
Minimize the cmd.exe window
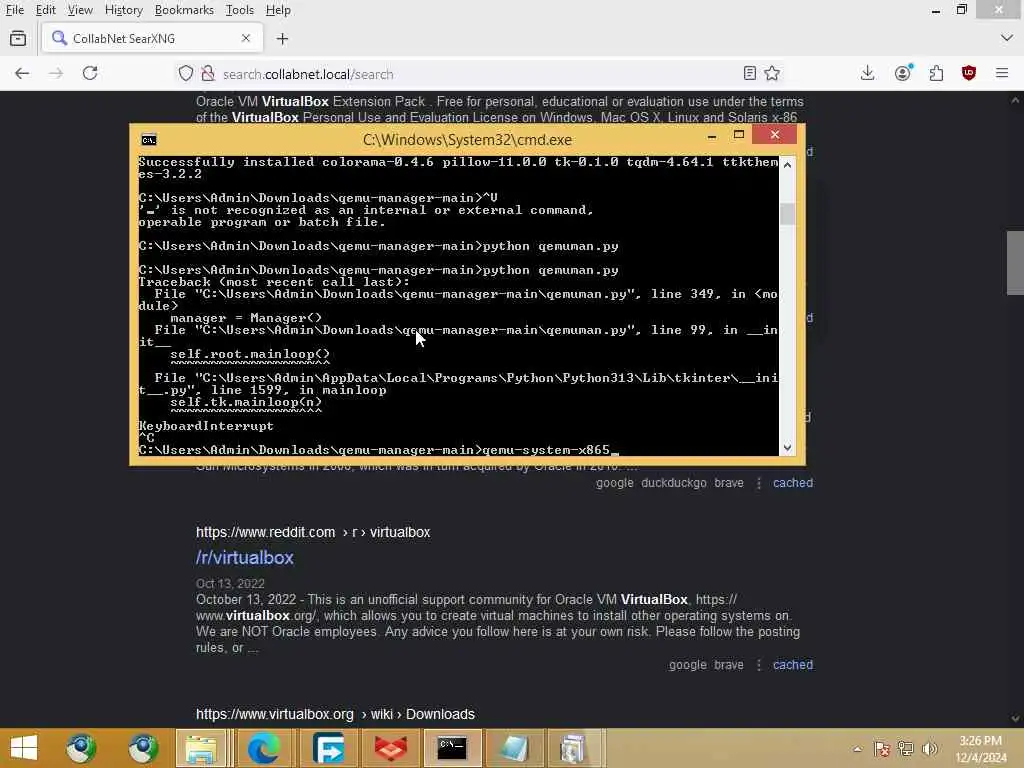[x=712, y=135]
